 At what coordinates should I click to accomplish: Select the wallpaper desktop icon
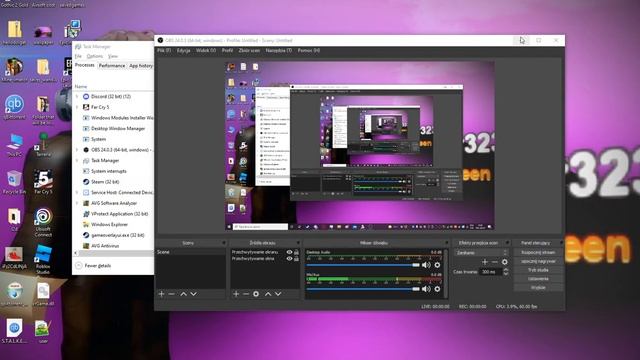[43, 34]
